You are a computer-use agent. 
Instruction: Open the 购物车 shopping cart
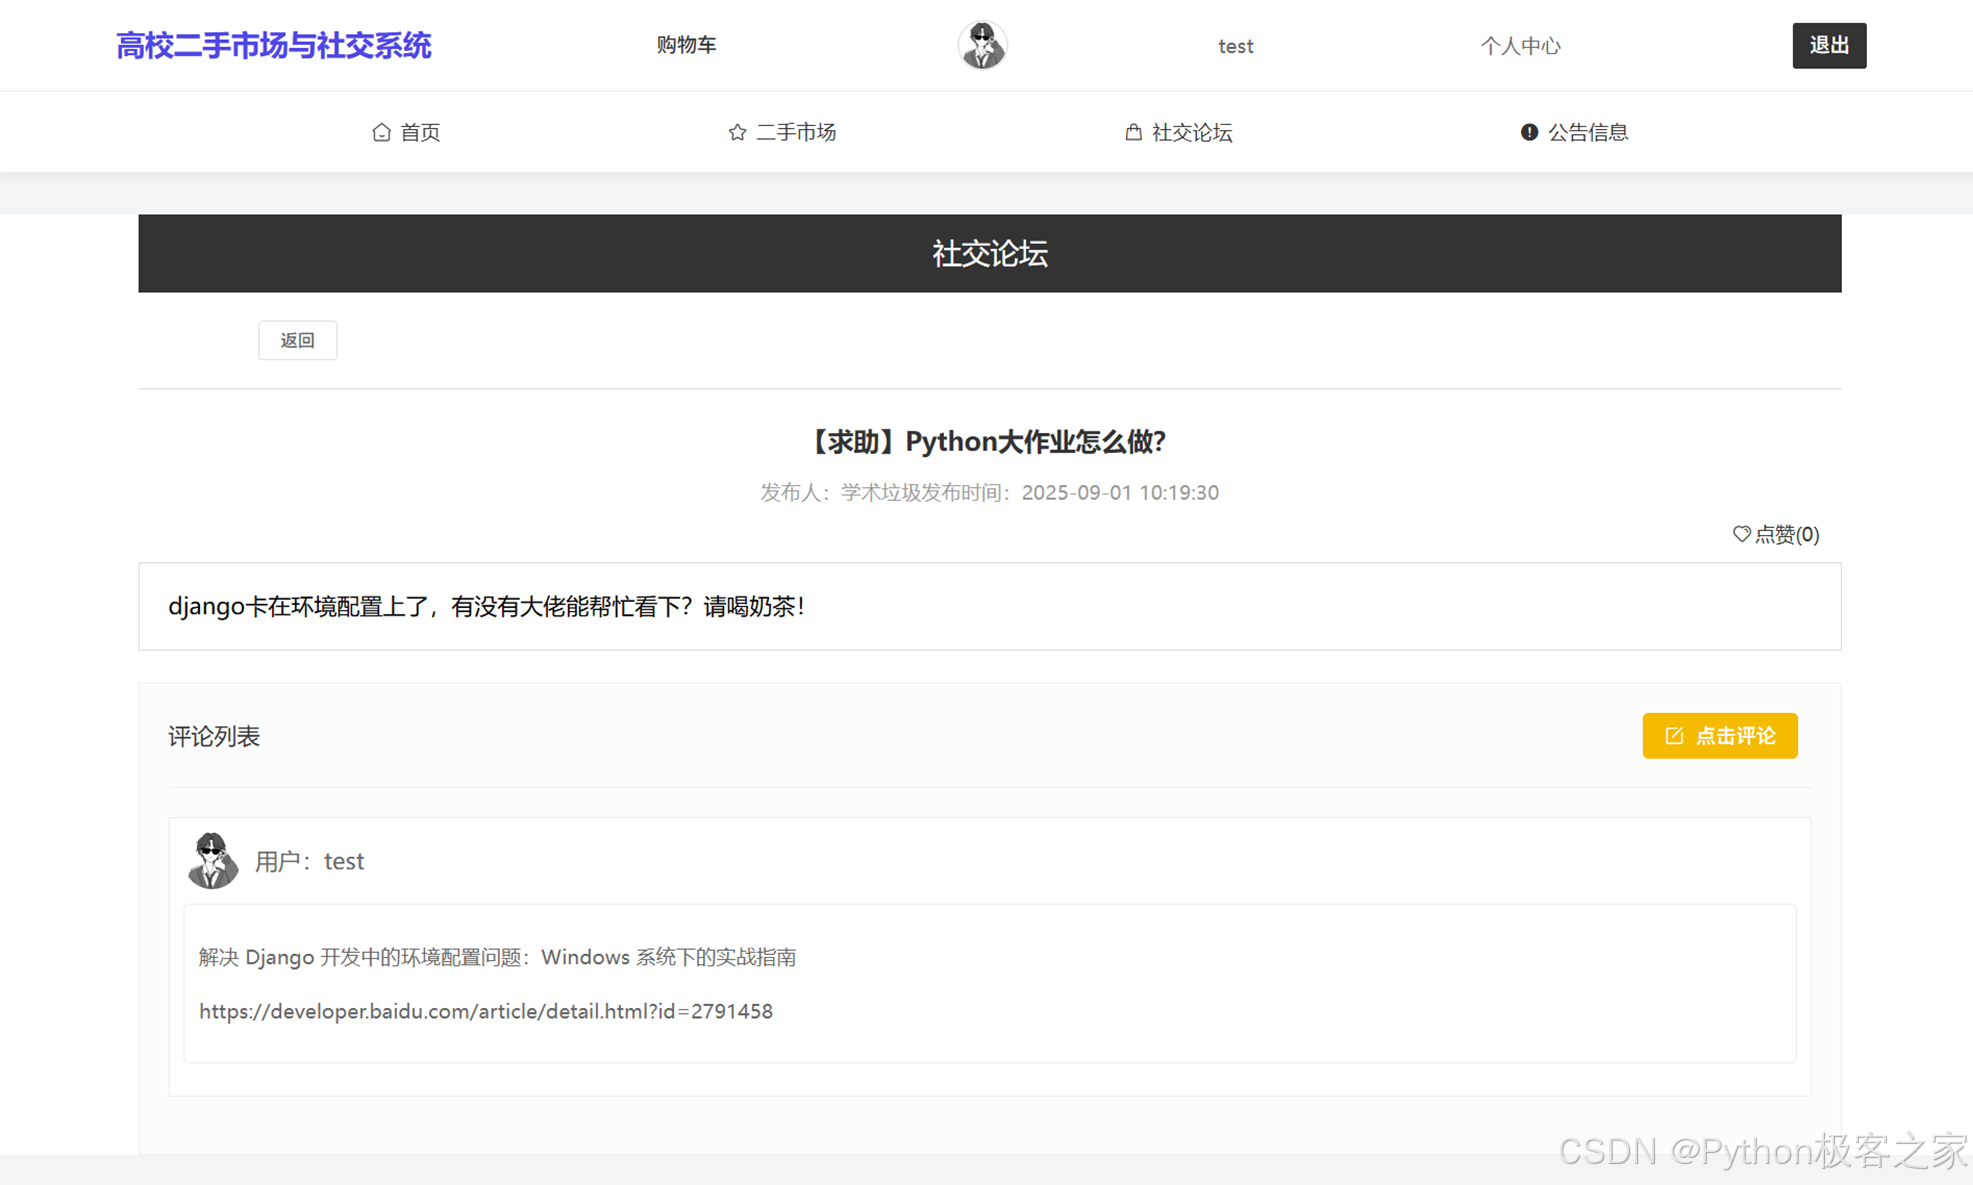(x=686, y=45)
